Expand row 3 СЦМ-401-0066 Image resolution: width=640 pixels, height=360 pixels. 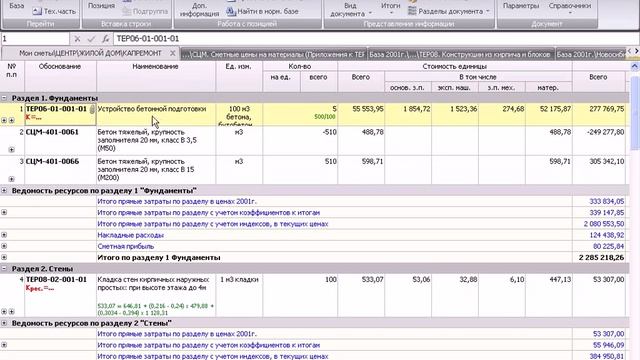11,179
